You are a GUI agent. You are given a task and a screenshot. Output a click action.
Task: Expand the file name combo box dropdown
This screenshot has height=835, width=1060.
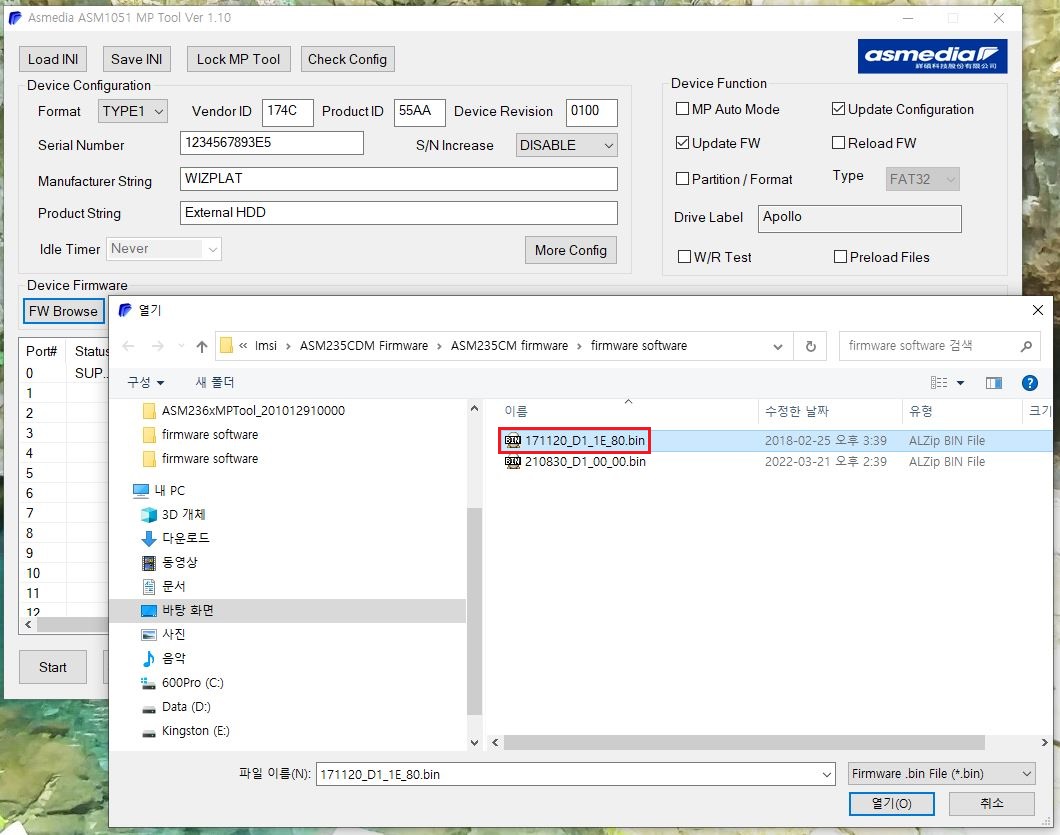click(827, 775)
